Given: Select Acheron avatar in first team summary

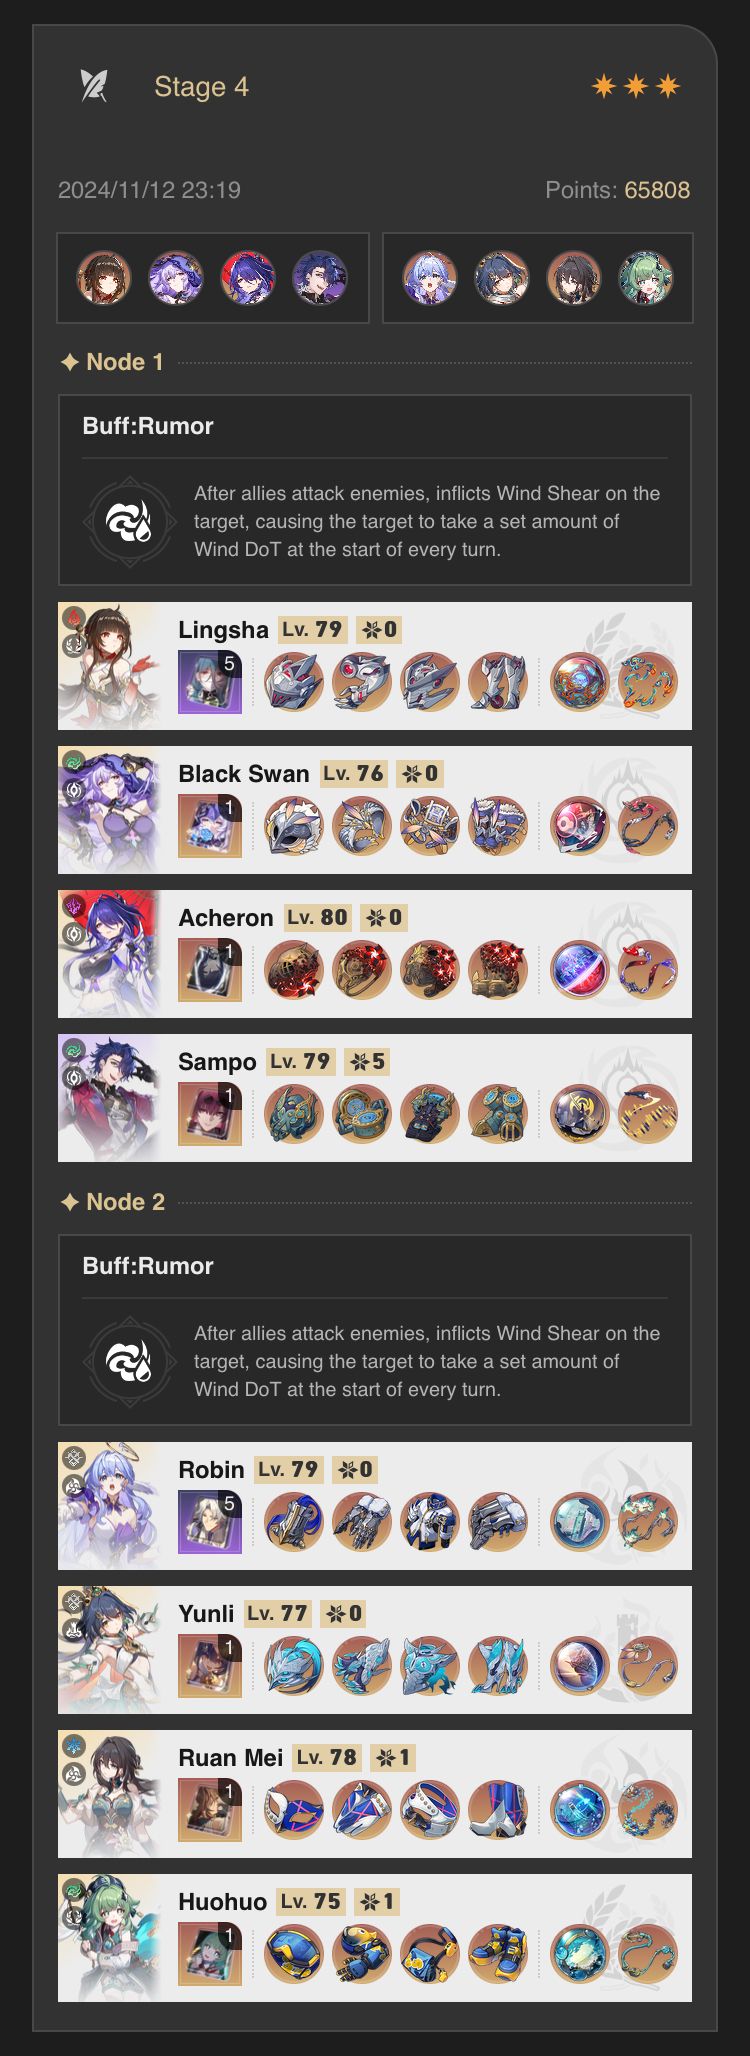Looking at the screenshot, I should point(247,278).
